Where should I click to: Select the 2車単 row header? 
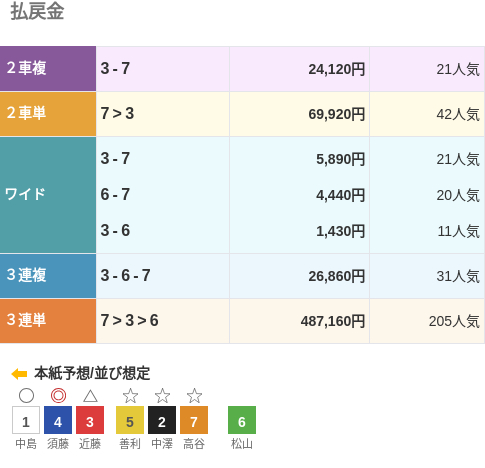[x=48, y=114]
